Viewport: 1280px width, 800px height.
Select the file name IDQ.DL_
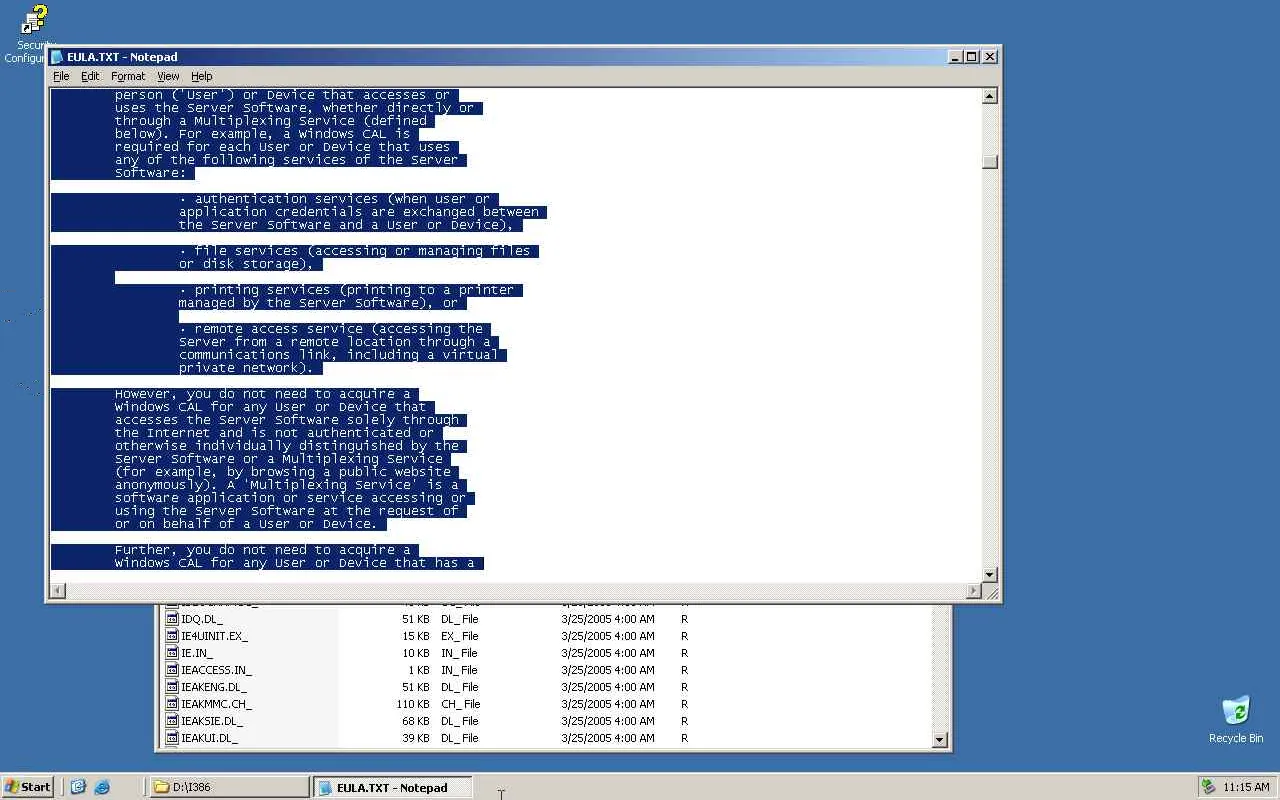[x=202, y=619]
